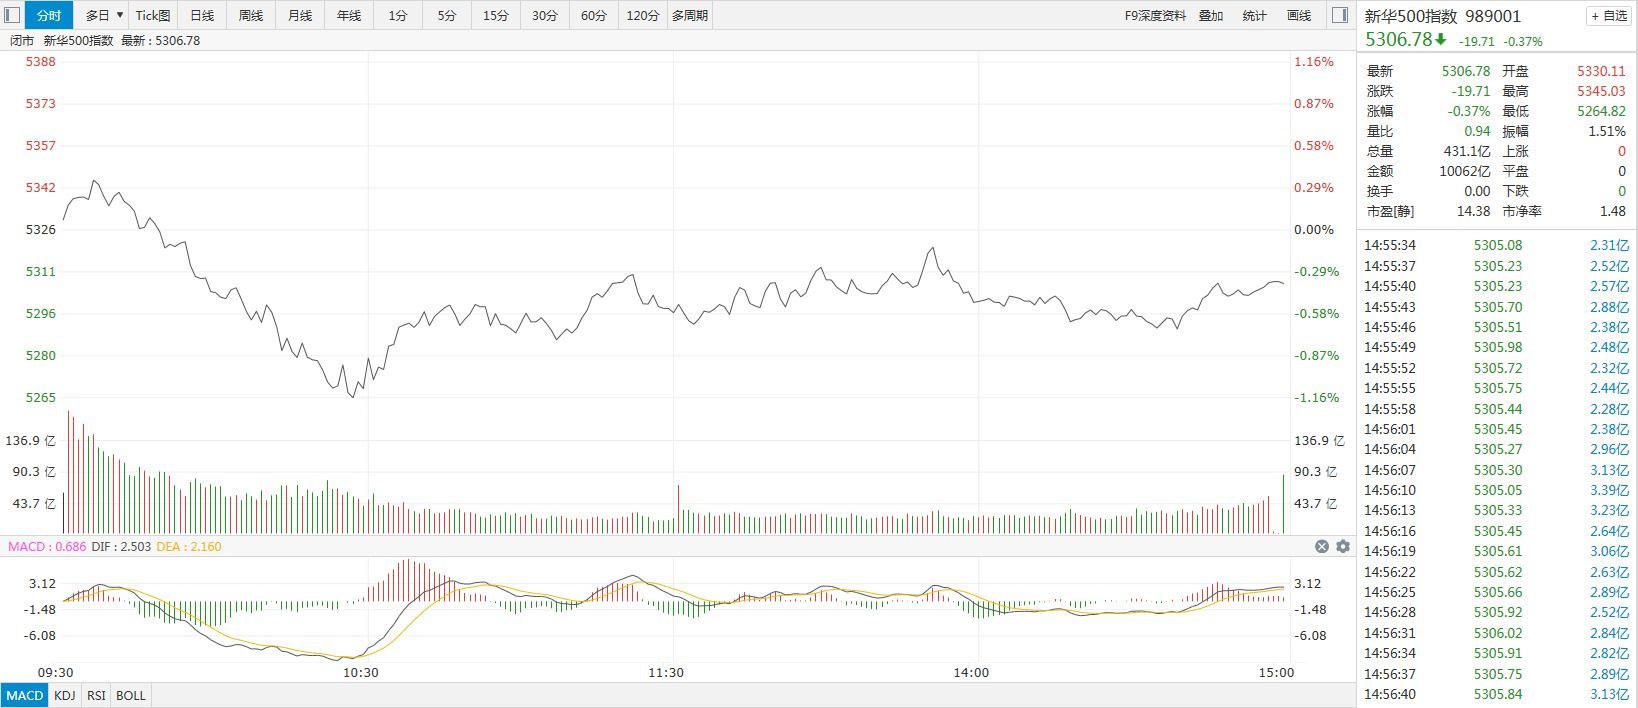Open the 多日 multi-day dropdown
Viewport: 1638px width, 708px height.
[103, 15]
